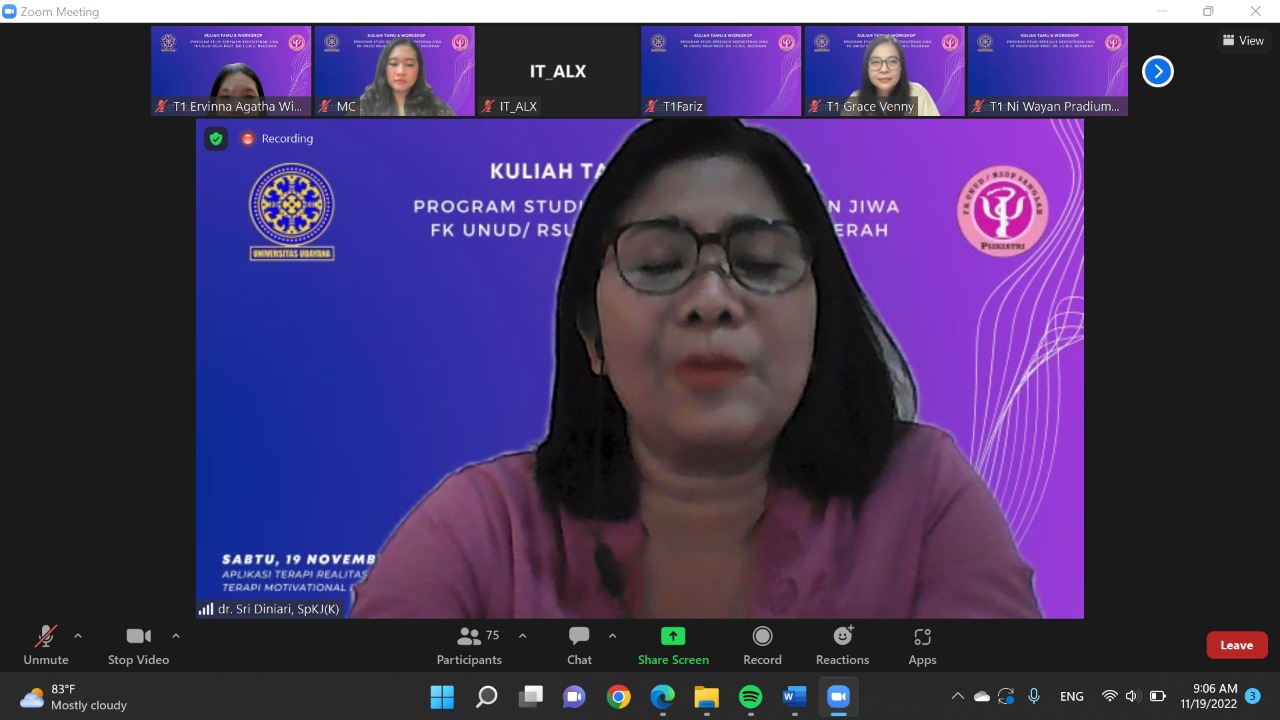Click microphone in-use tray icon
Viewport: 1280px width, 720px height.
(x=1034, y=697)
